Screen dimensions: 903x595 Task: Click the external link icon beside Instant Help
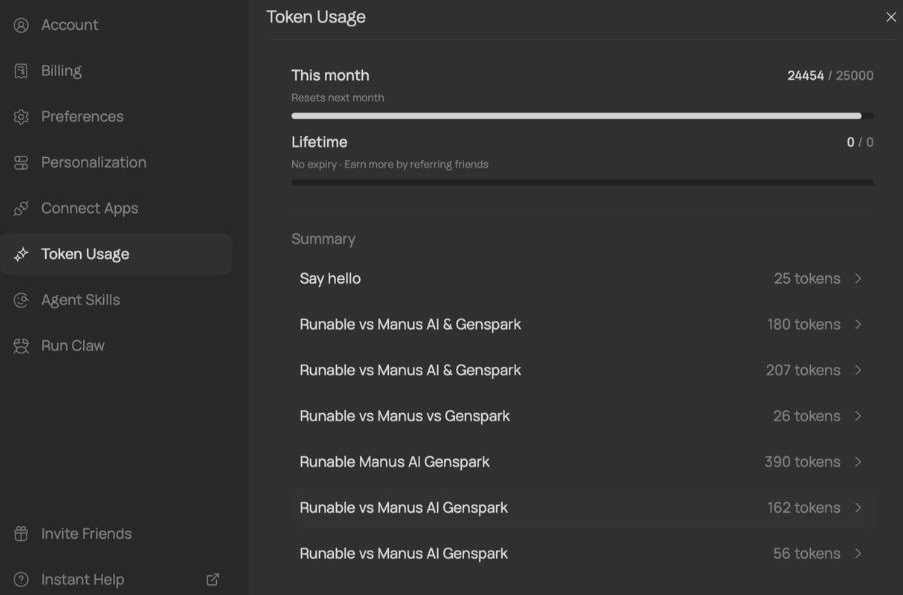pyautogui.click(x=213, y=579)
